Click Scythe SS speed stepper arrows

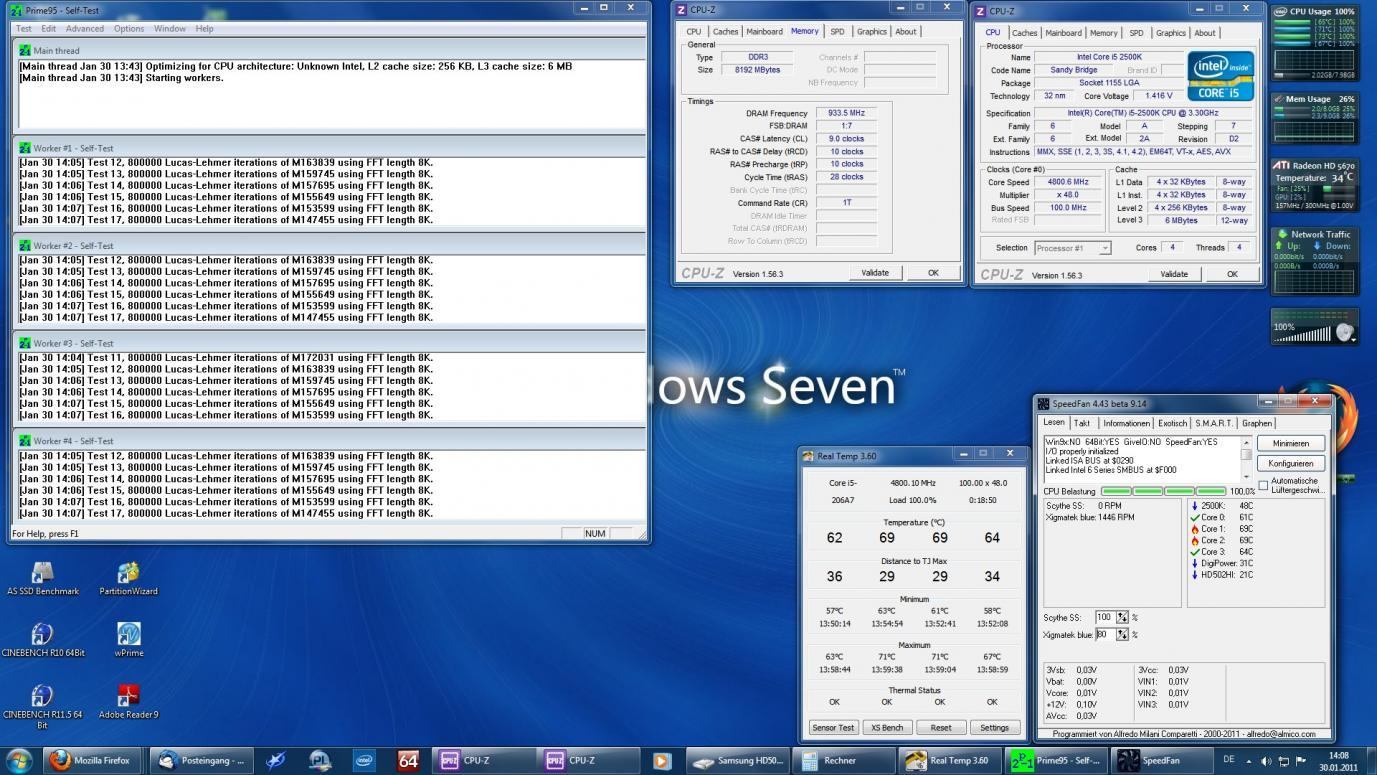click(x=1122, y=618)
